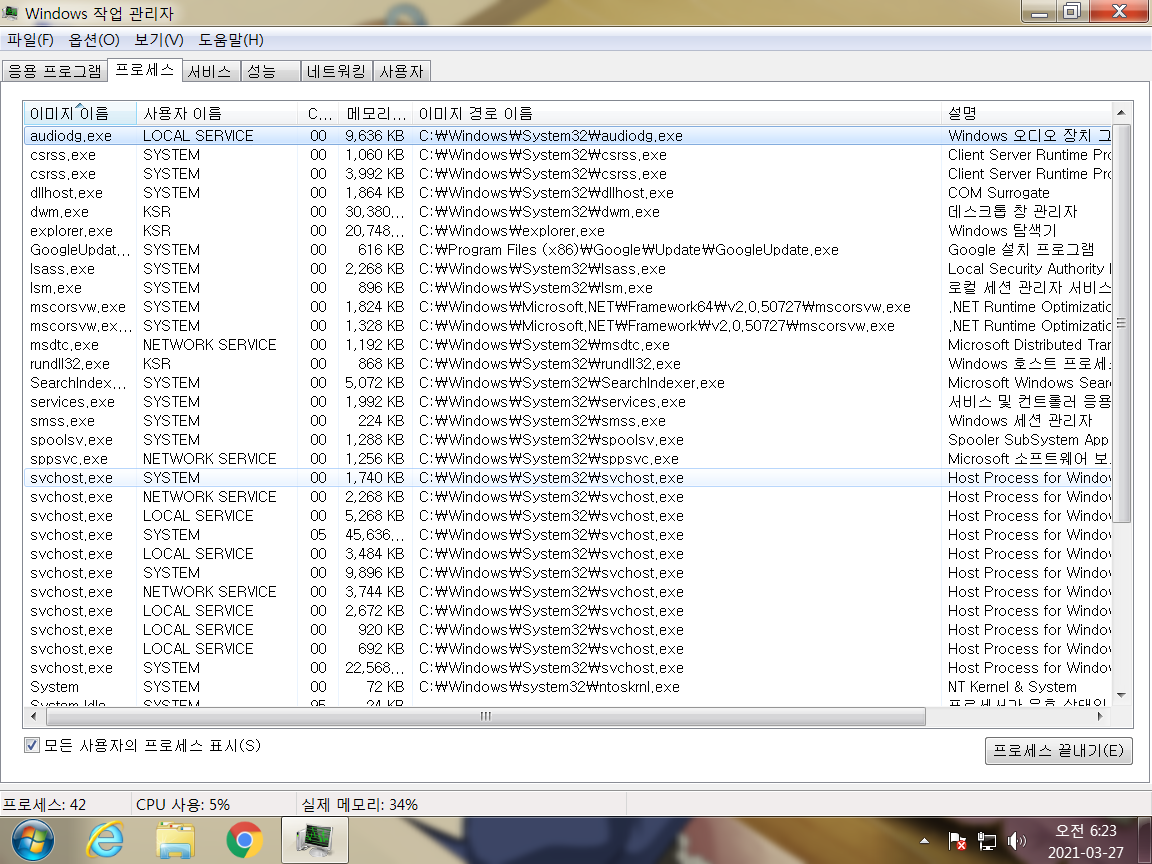Select rundll32.exe process row
Screen dimensions: 1152x864
[568, 364]
